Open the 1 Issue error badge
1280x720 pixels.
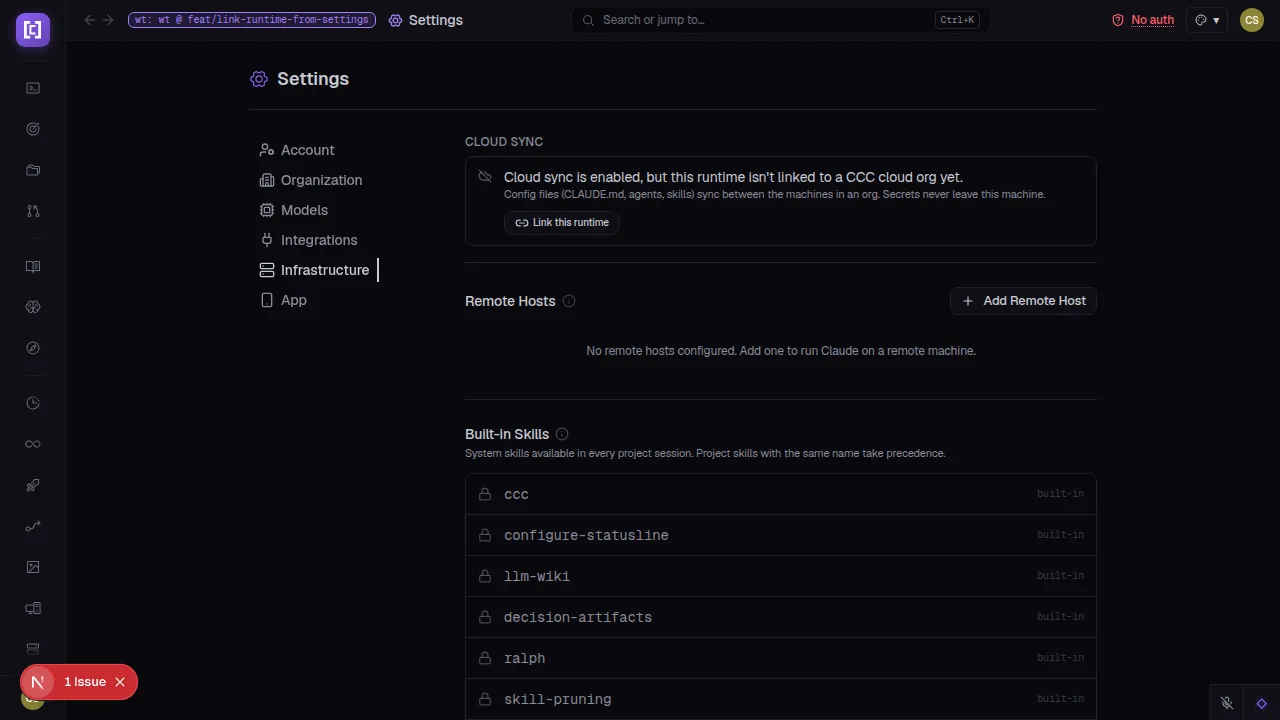pyautogui.click(x=85, y=682)
